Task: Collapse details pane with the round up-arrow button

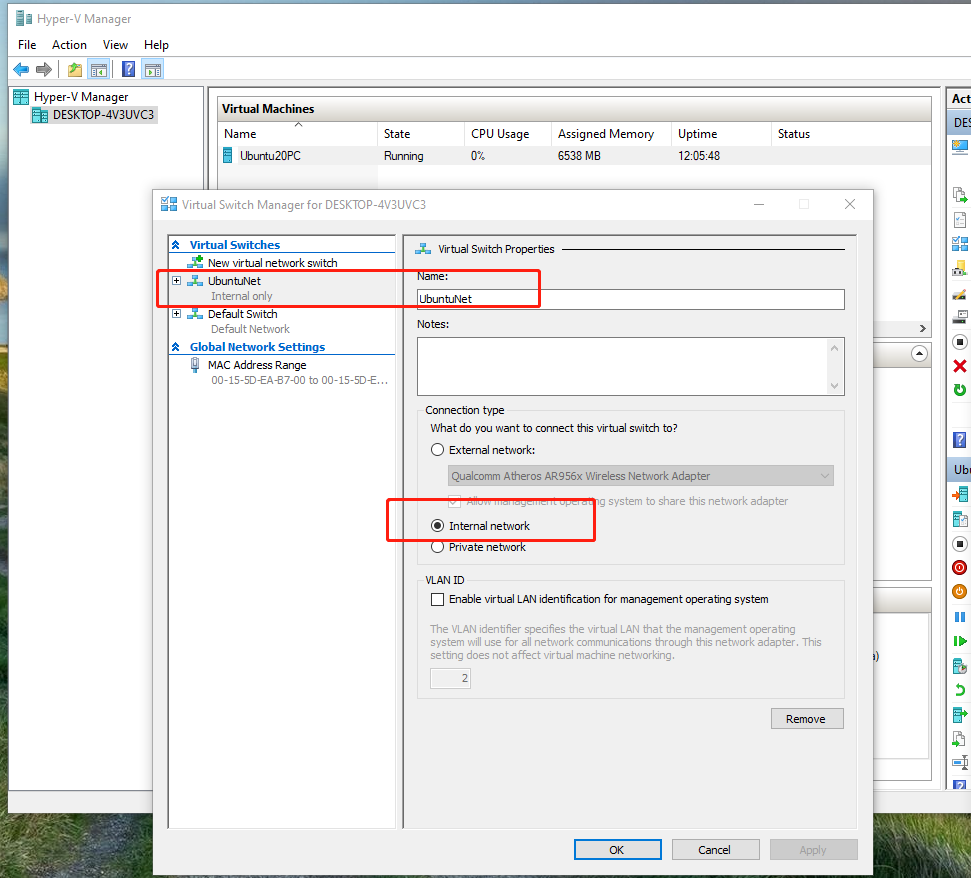Action: tap(919, 354)
